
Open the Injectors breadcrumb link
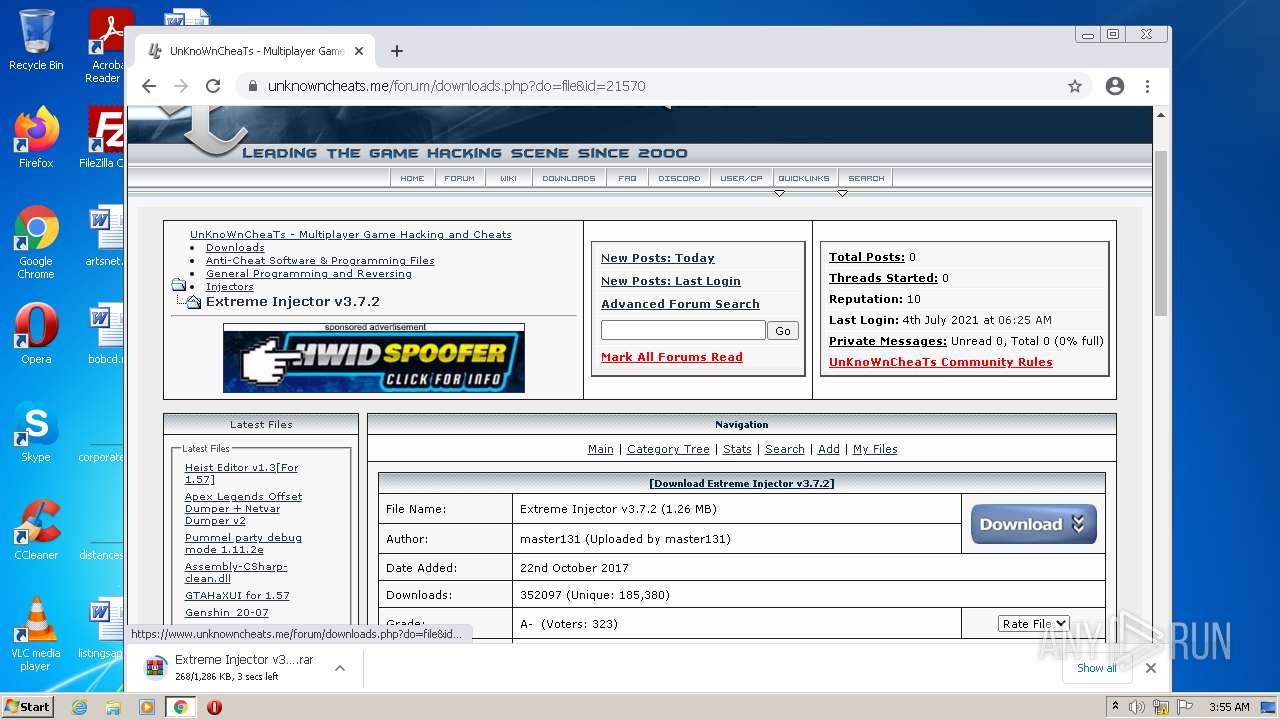pos(230,287)
